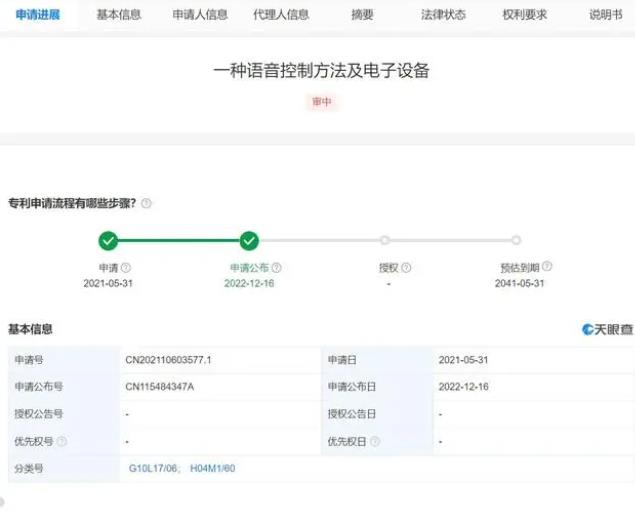Click question mark icon next to 预估到期

(547, 267)
